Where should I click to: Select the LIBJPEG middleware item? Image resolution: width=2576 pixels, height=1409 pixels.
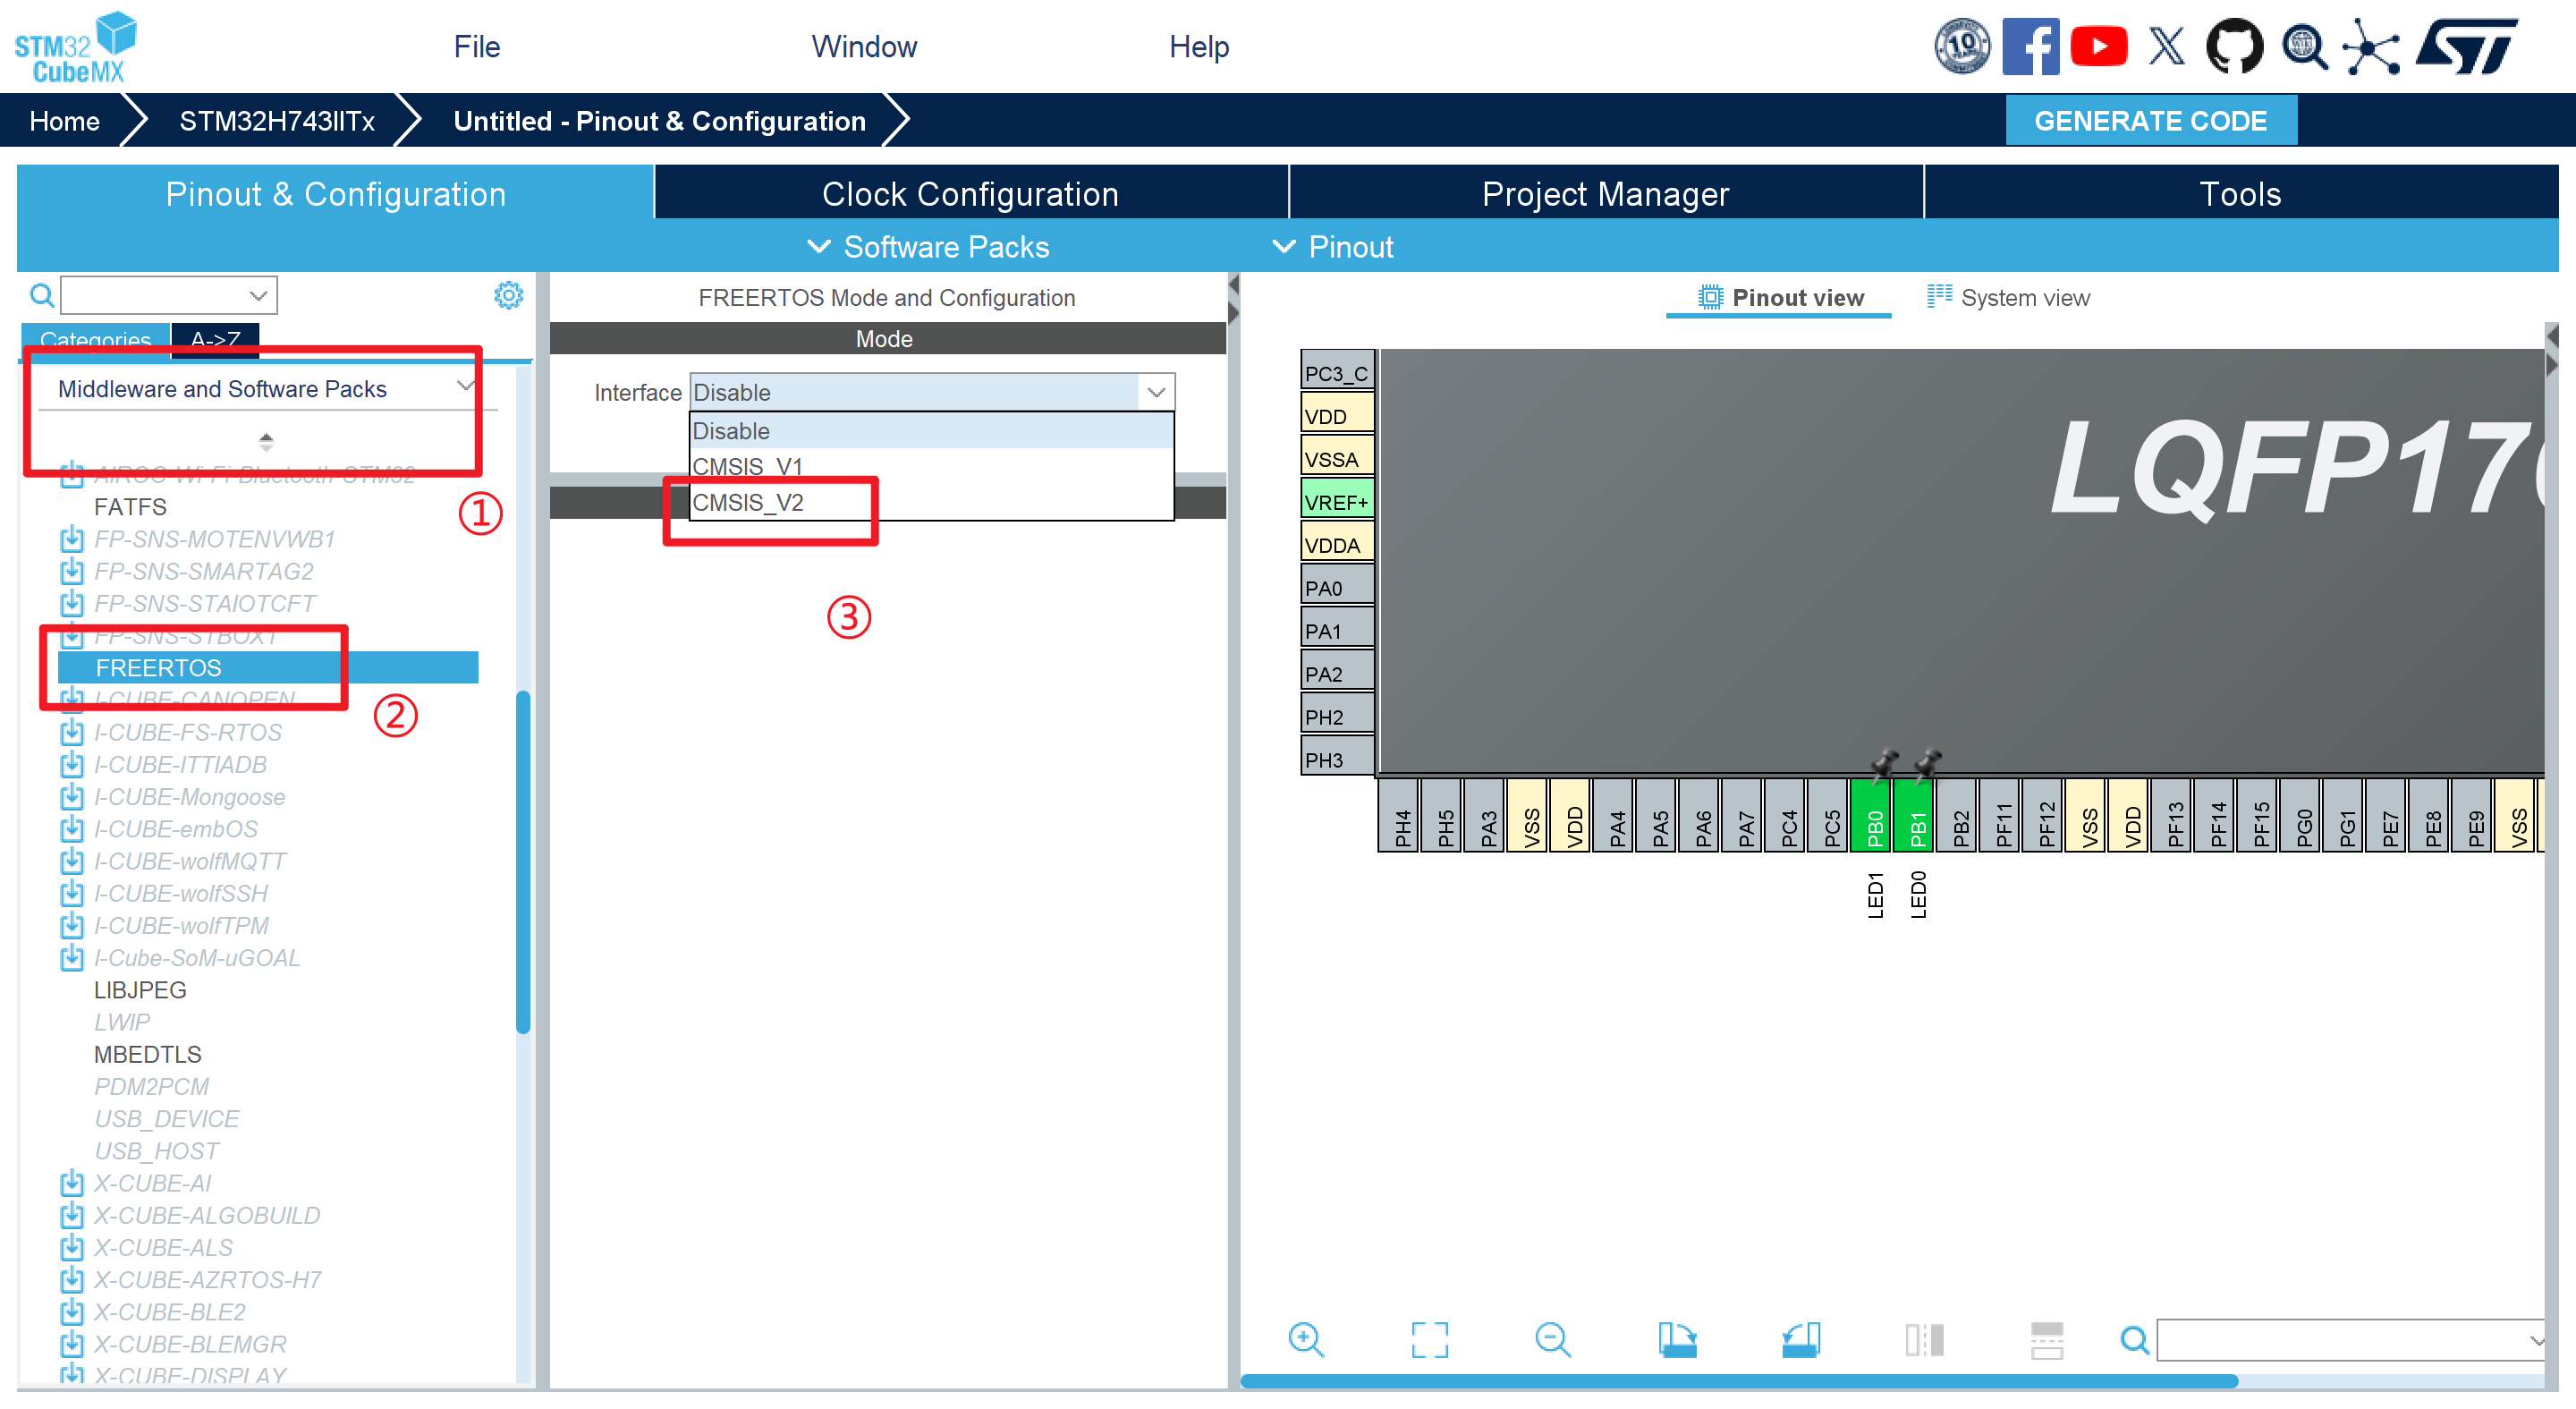(140, 990)
